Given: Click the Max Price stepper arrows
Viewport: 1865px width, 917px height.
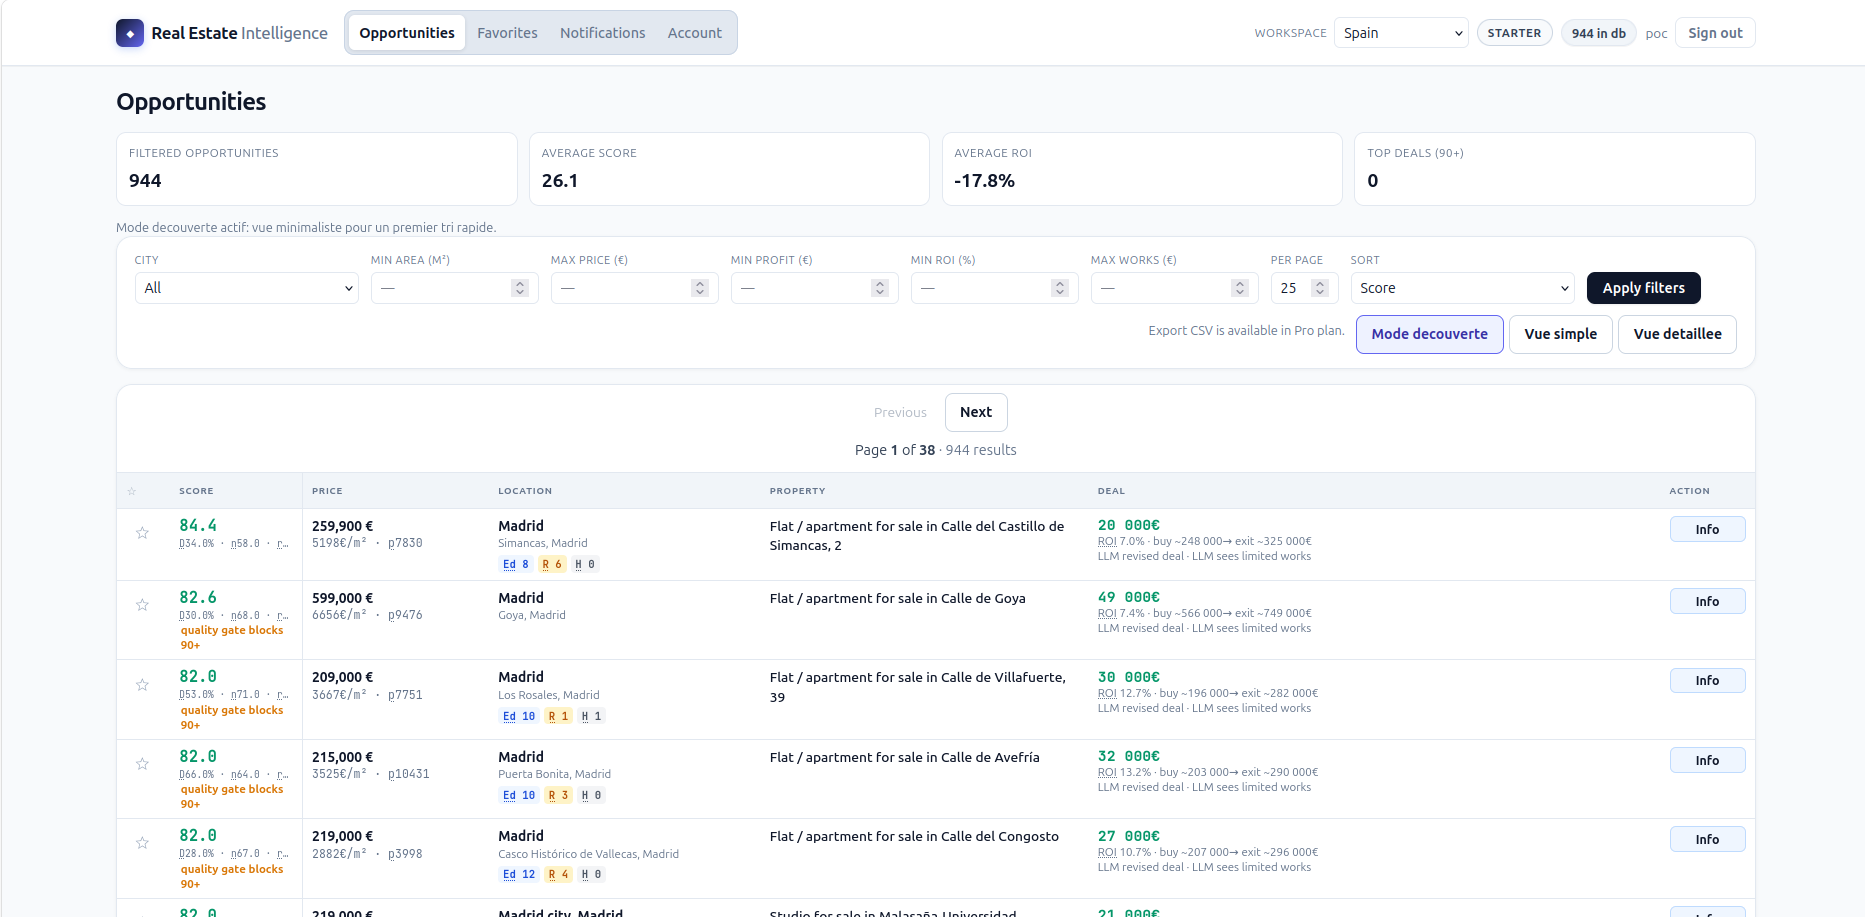Looking at the screenshot, I should 700,288.
